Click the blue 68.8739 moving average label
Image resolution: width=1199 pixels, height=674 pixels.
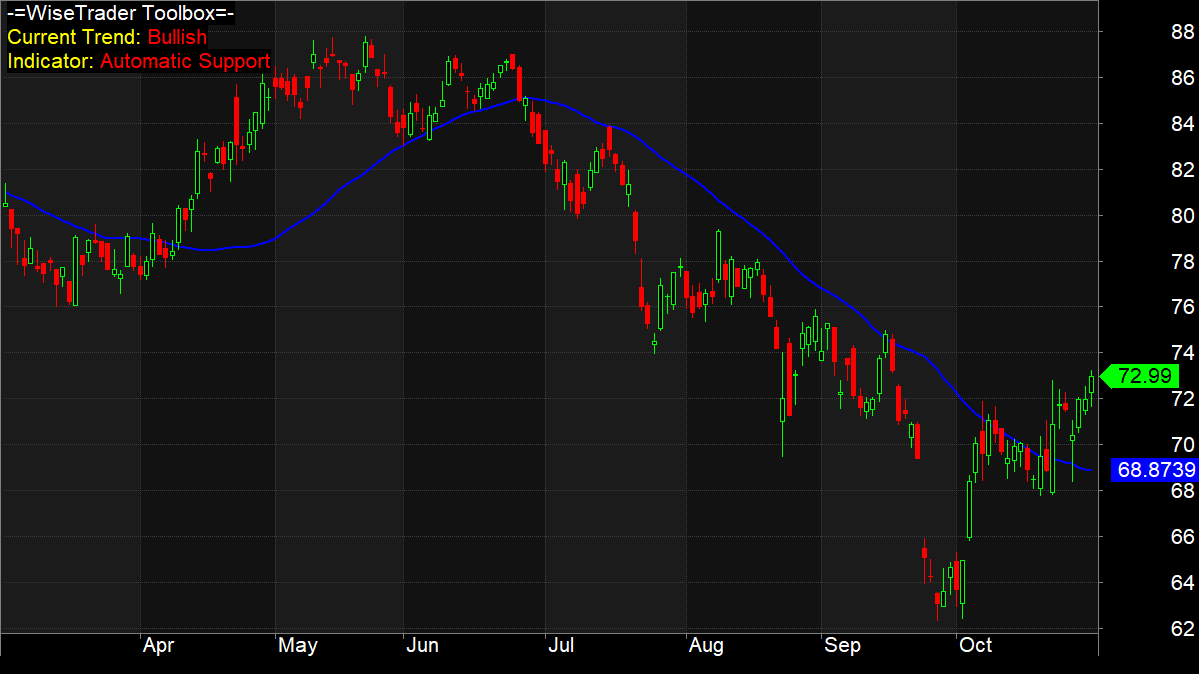pyautogui.click(x=1155, y=470)
